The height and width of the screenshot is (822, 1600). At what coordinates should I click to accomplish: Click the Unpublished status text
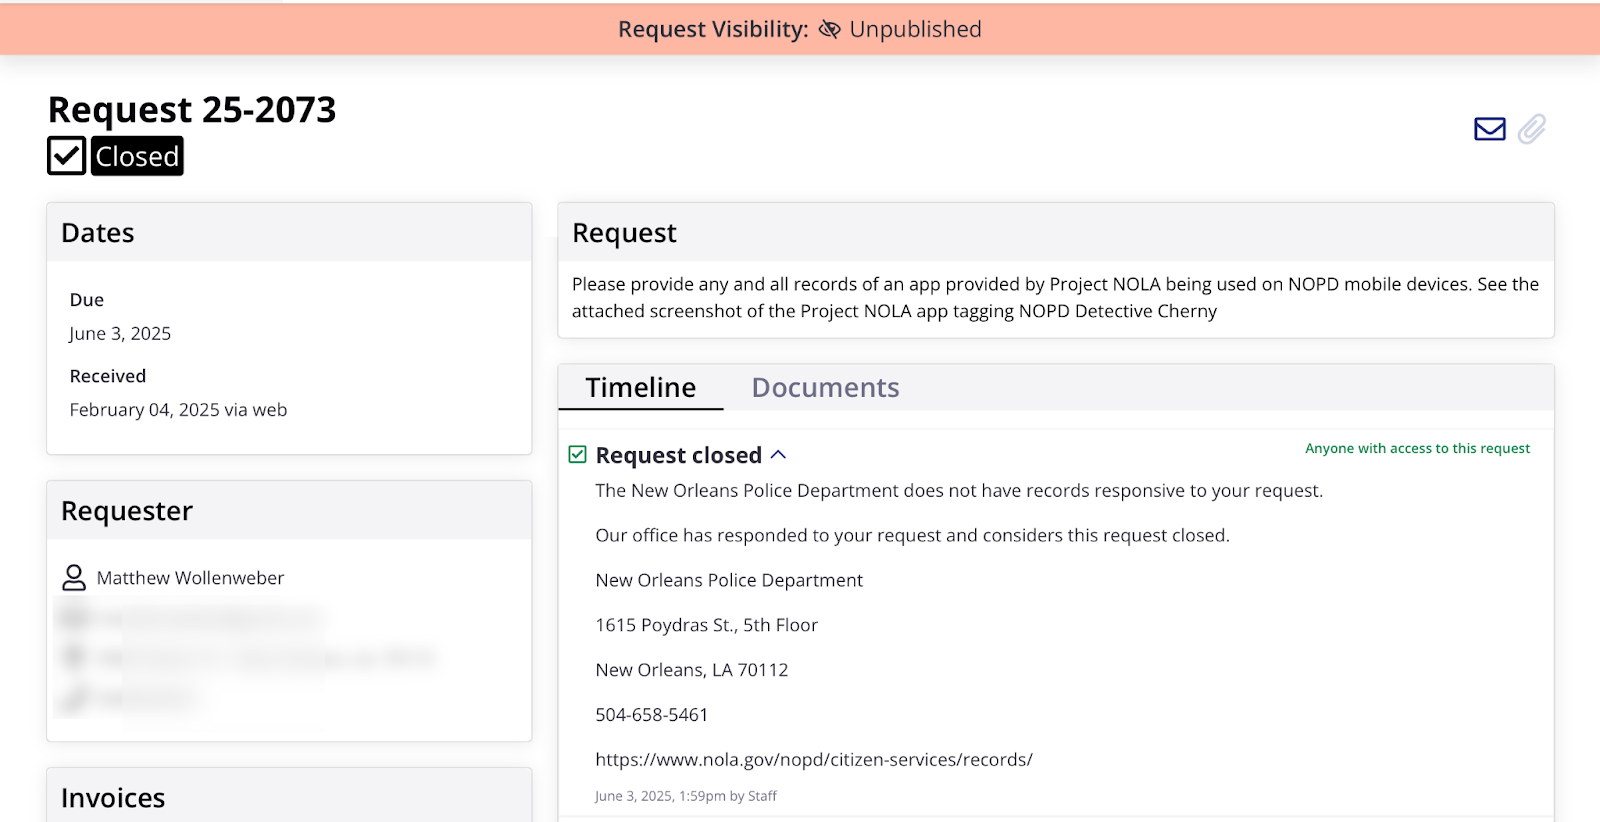point(915,30)
